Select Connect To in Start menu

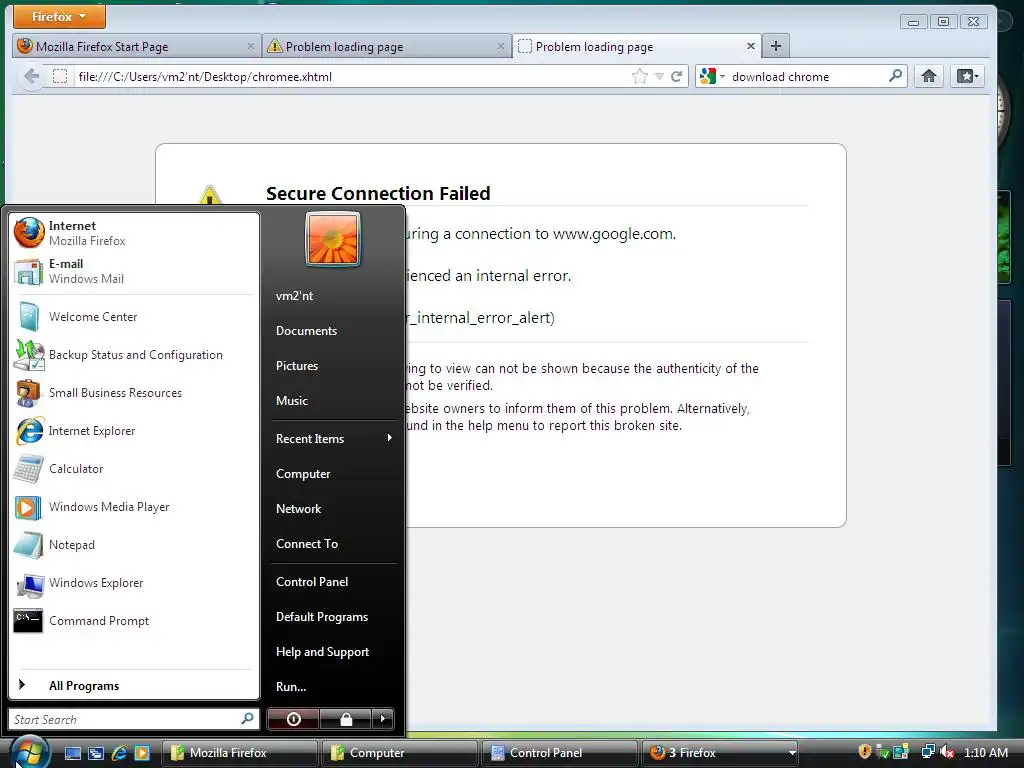[x=333, y=543]
